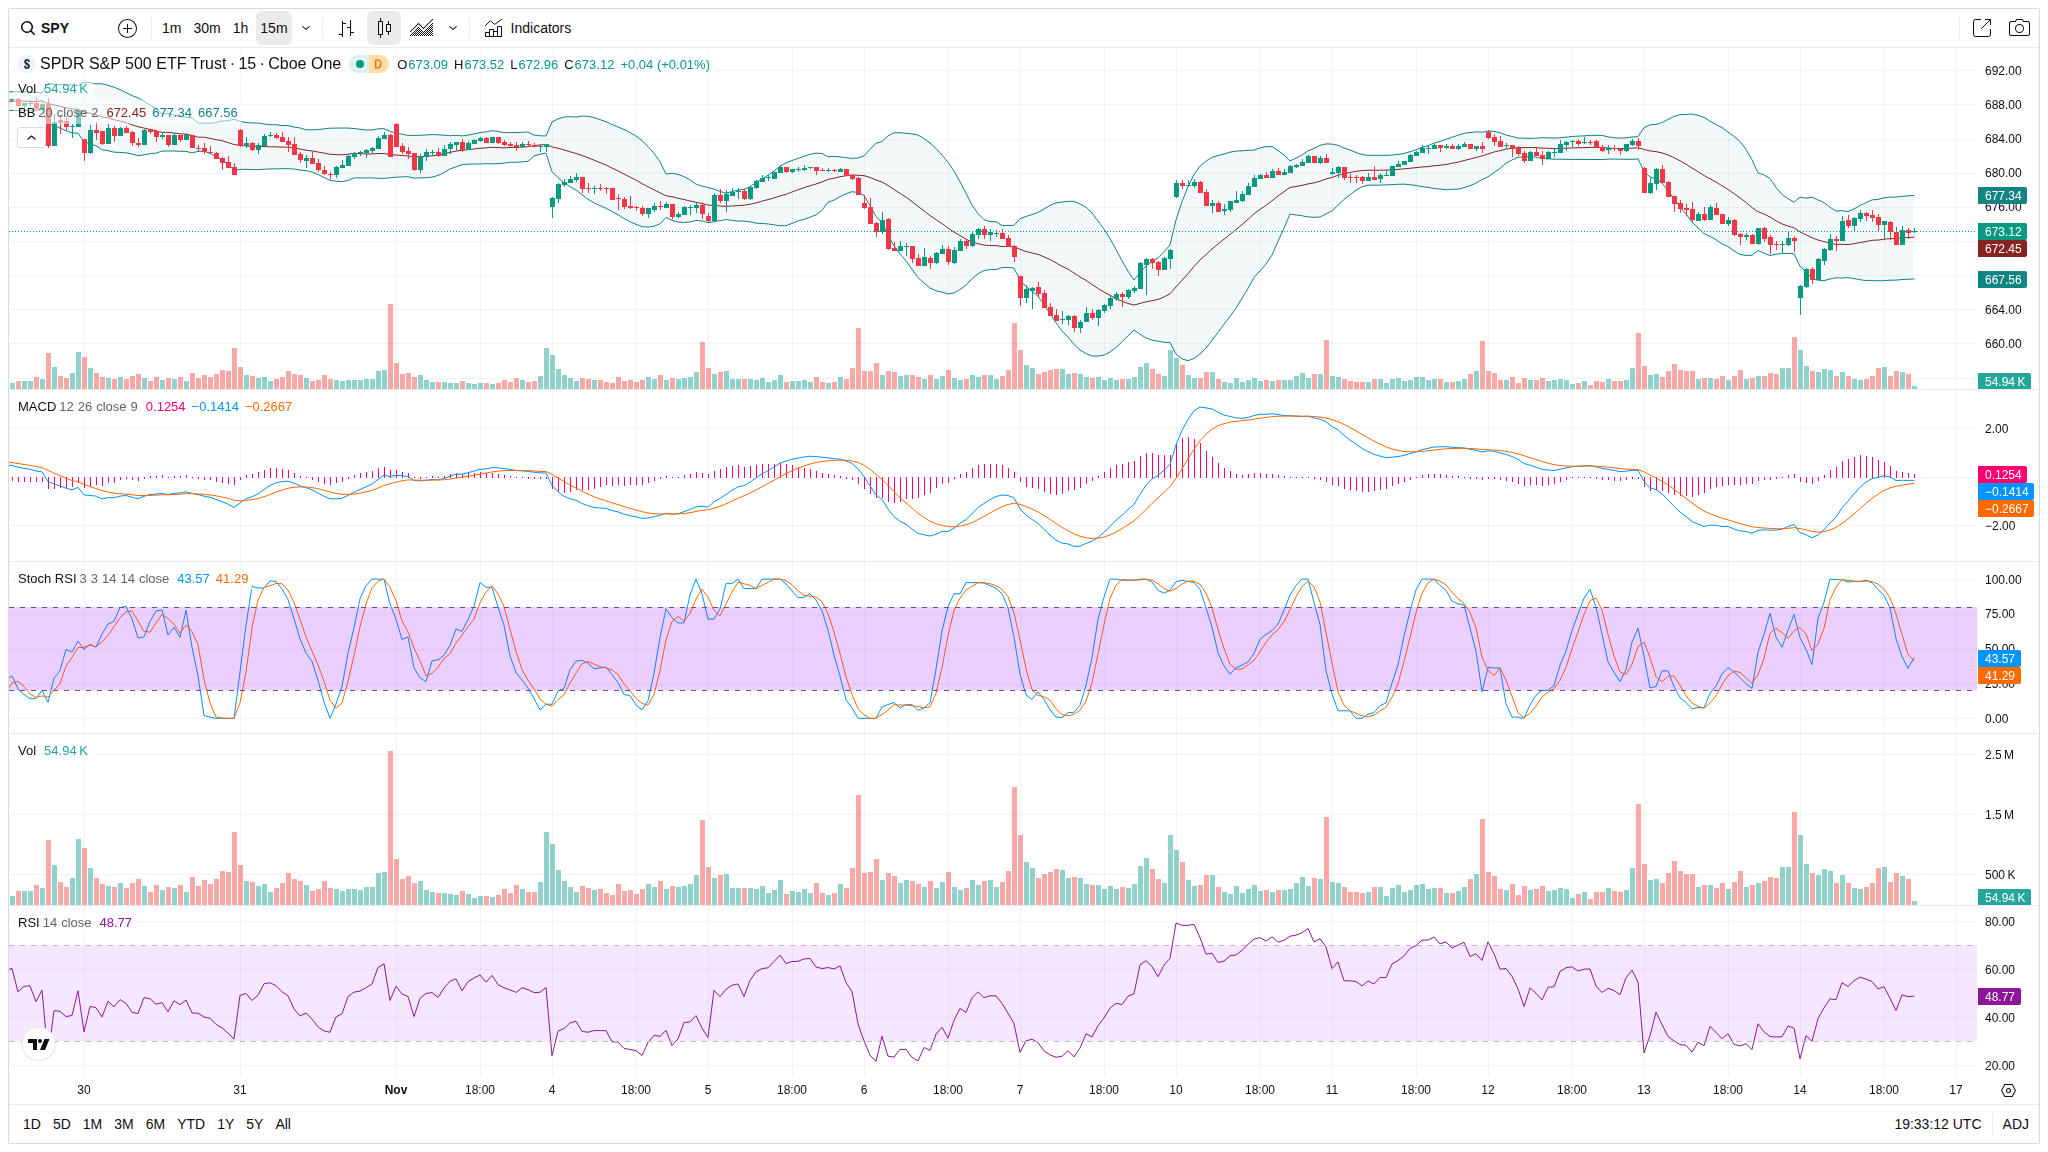Image resolution: width=2048 pixels, height=1152 pixels.
Task: Collapse the indicator legend chevron
Action: [31, 137]
